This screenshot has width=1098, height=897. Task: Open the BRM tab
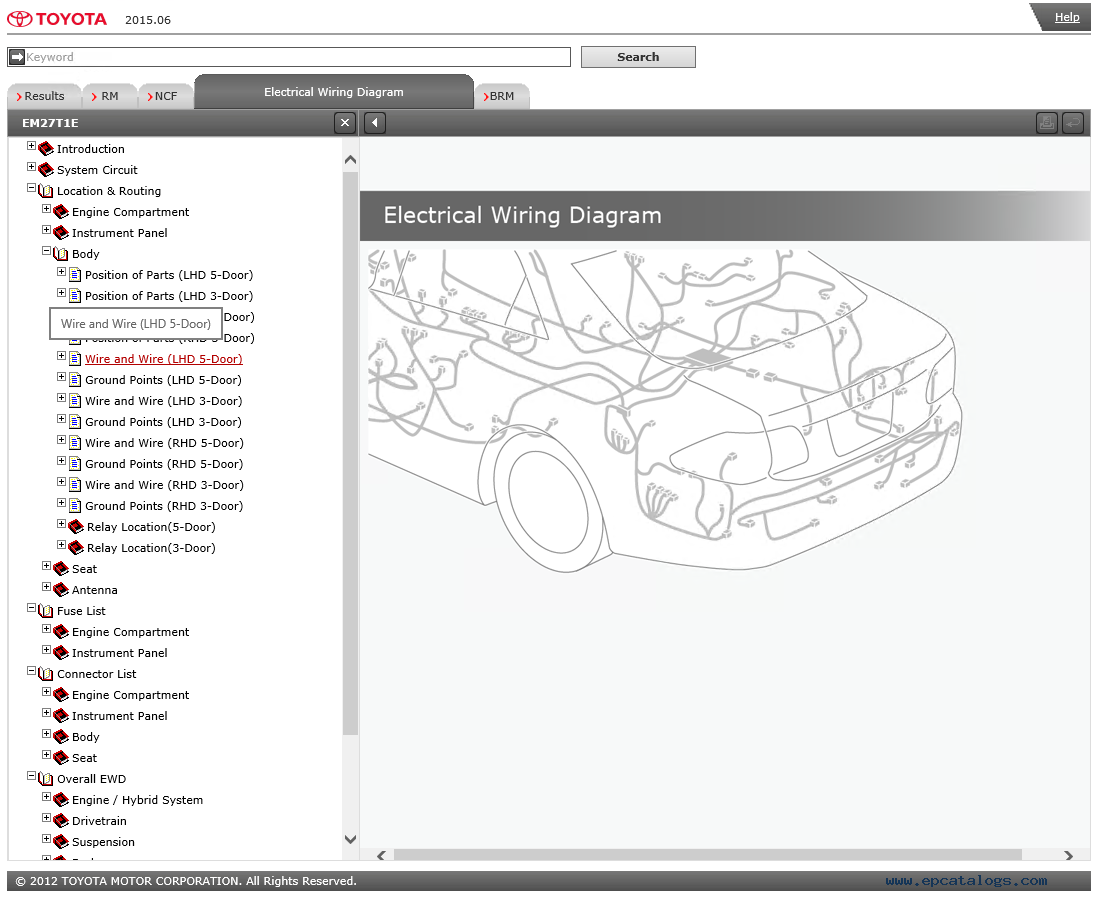(x=501, y=96)
